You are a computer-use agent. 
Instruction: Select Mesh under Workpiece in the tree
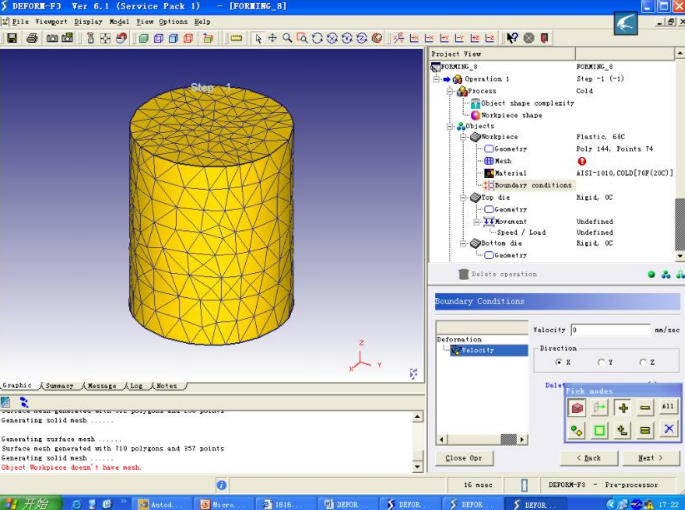pyautogui.click(x=503, y=161)
